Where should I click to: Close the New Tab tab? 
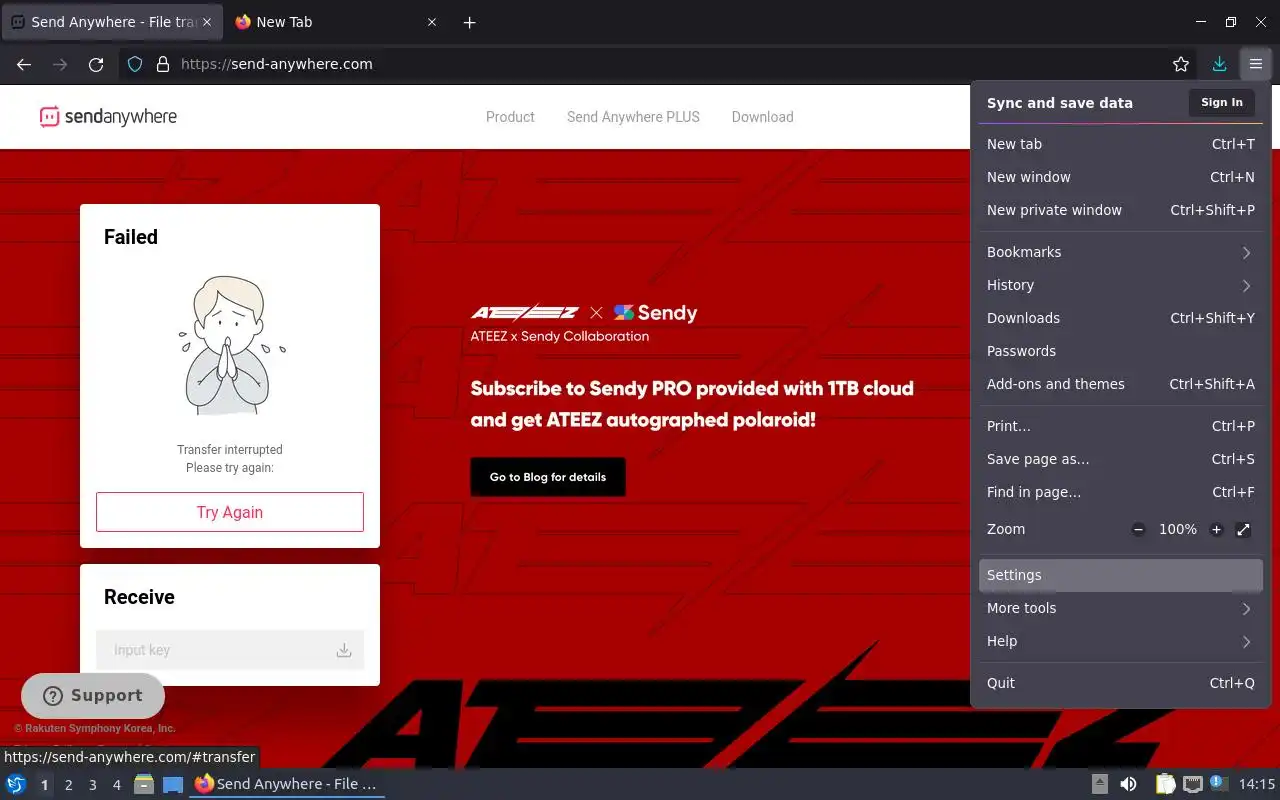pyautogui.click(x=432, y=22)
